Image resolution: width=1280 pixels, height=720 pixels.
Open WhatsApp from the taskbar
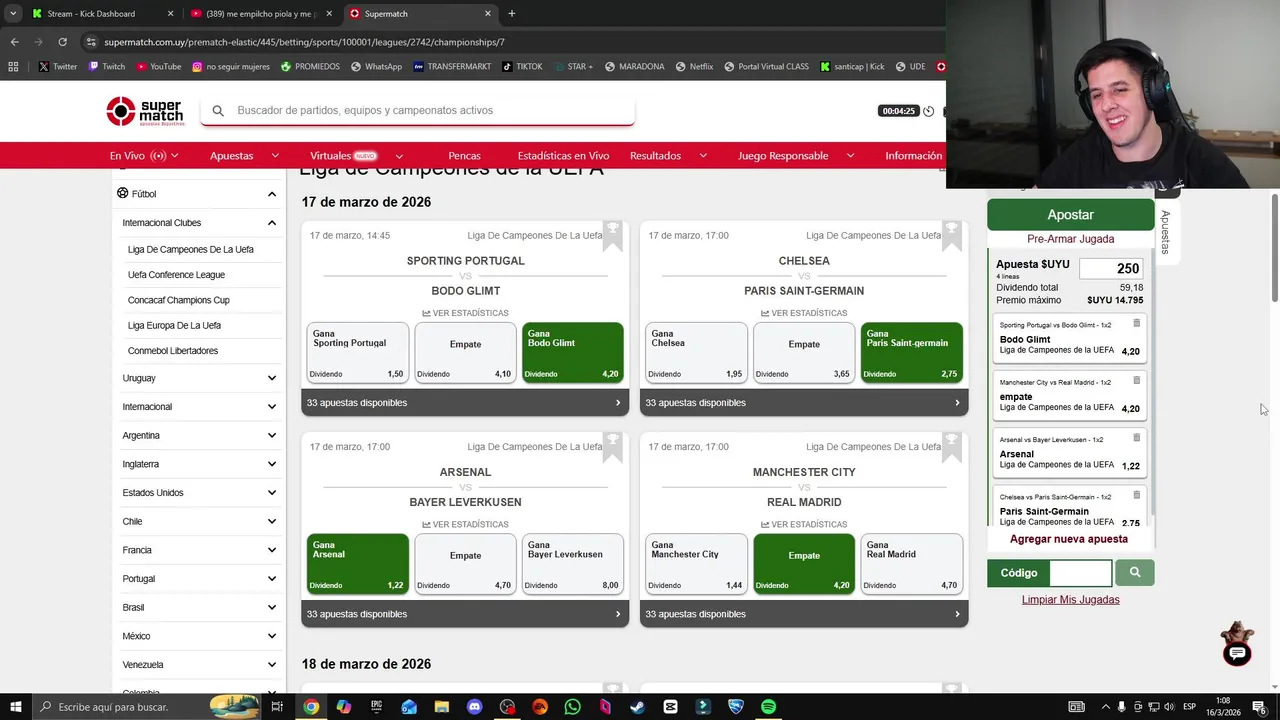(x=572, y=707)
